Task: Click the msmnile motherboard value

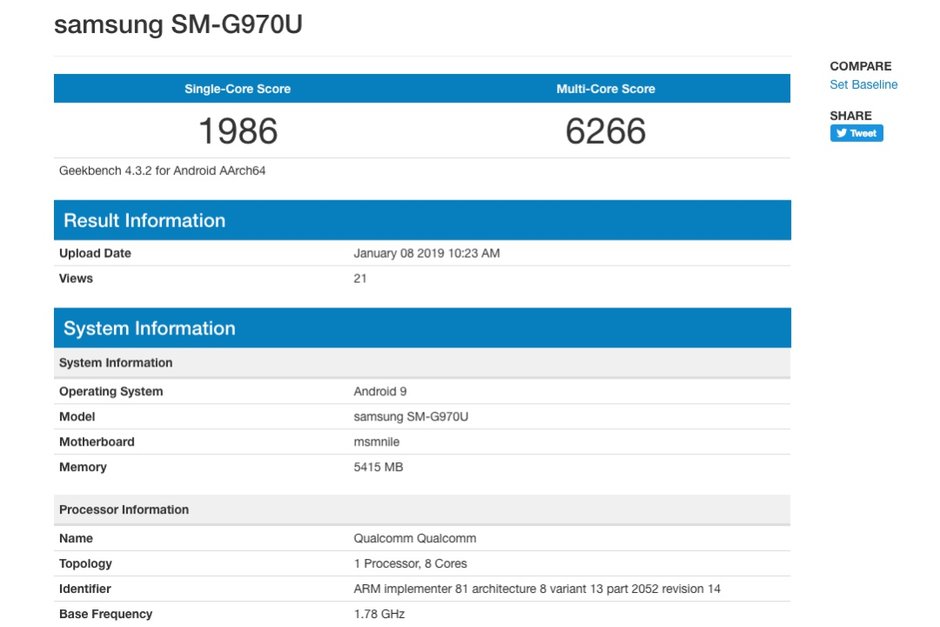Action: pos(378,442)
